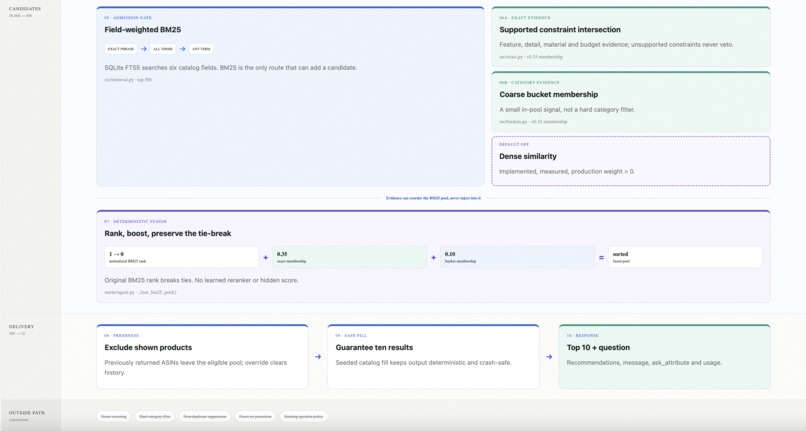The width and height of the screenshot is (806, 431).
Task: Click the 'Evidence can reorder the BM25 pool' note
Action: [433, 198]
